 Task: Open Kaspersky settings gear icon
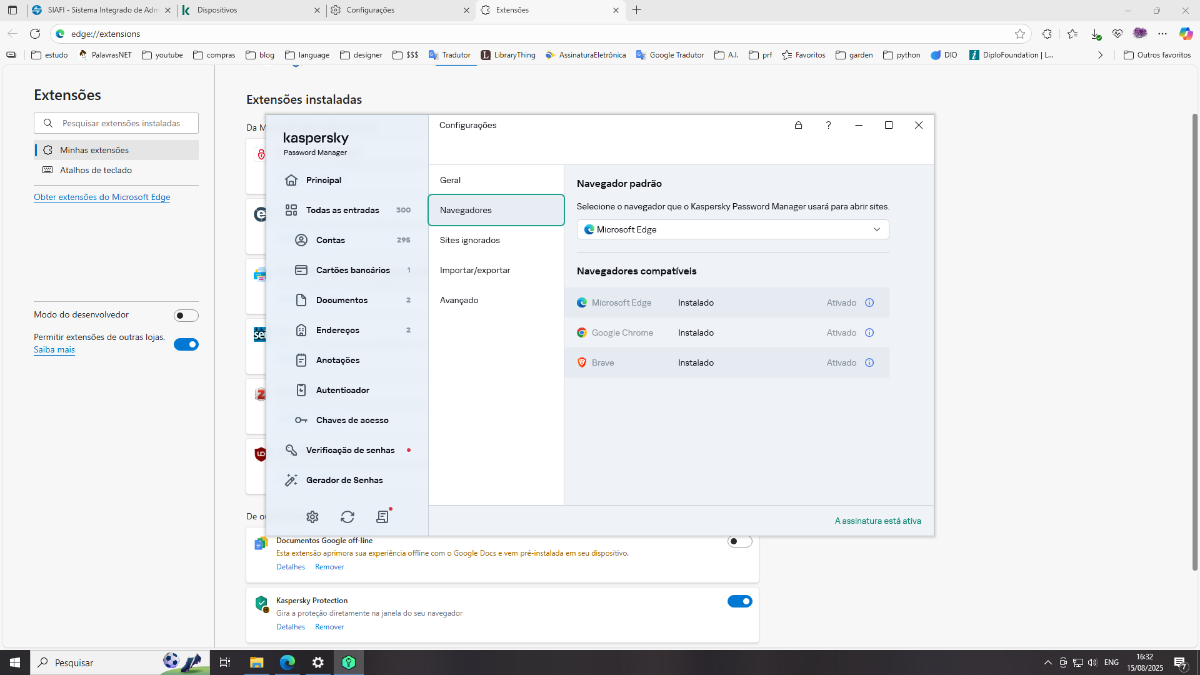pyautogui.click(x=312, y=517)
